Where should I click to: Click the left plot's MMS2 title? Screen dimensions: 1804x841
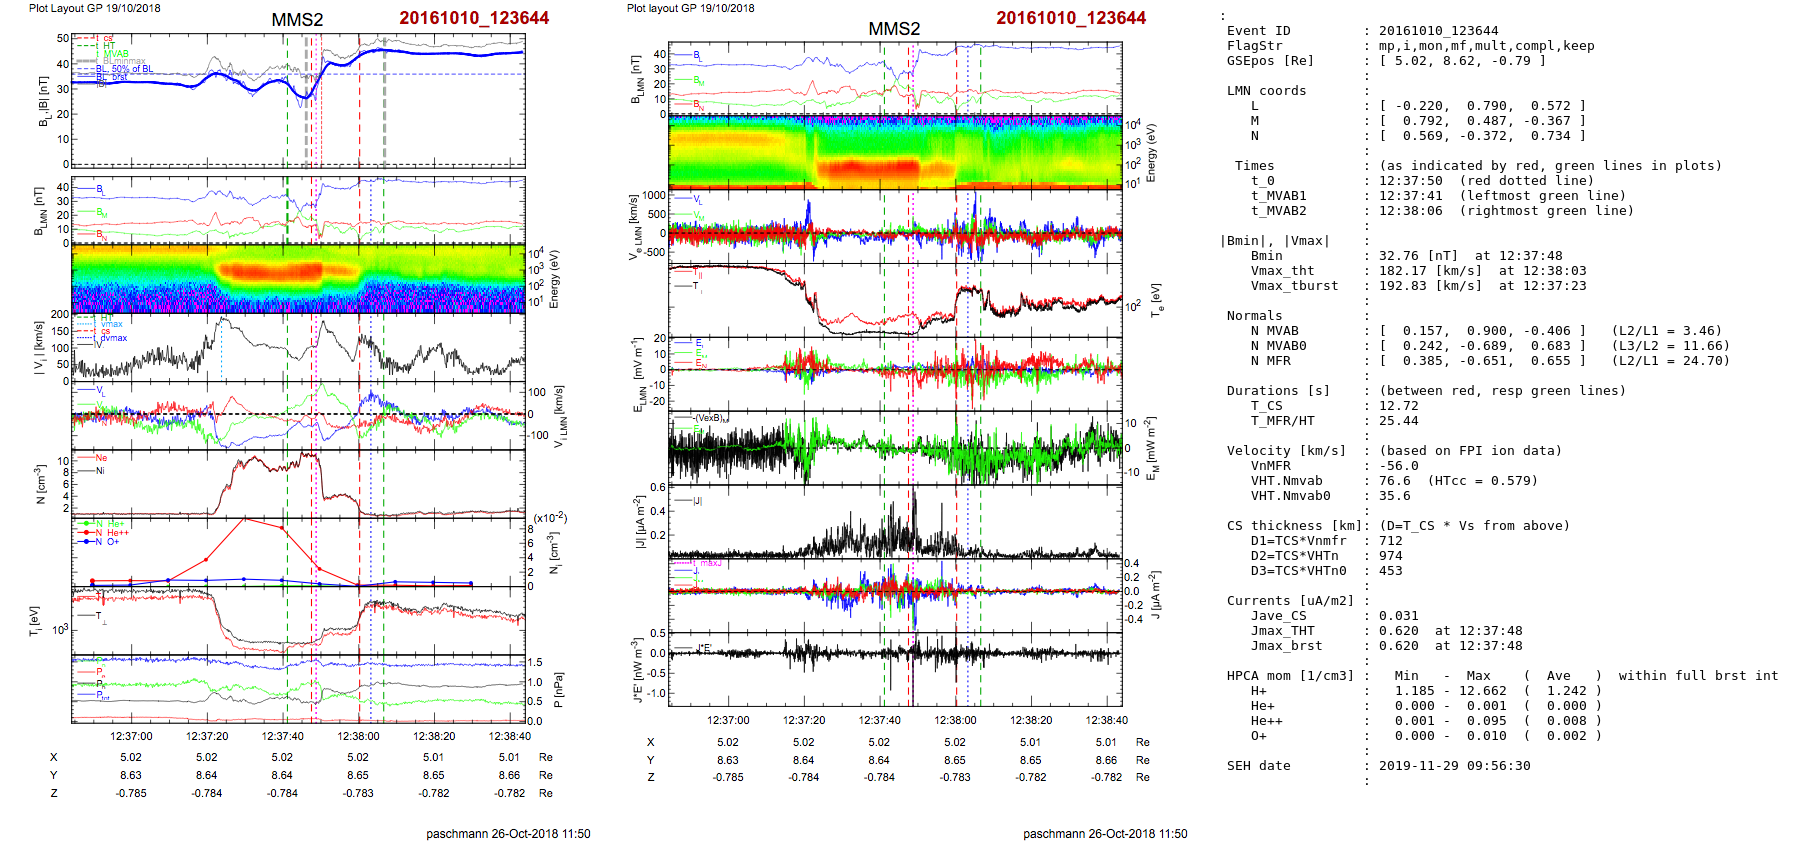[297, 20]
